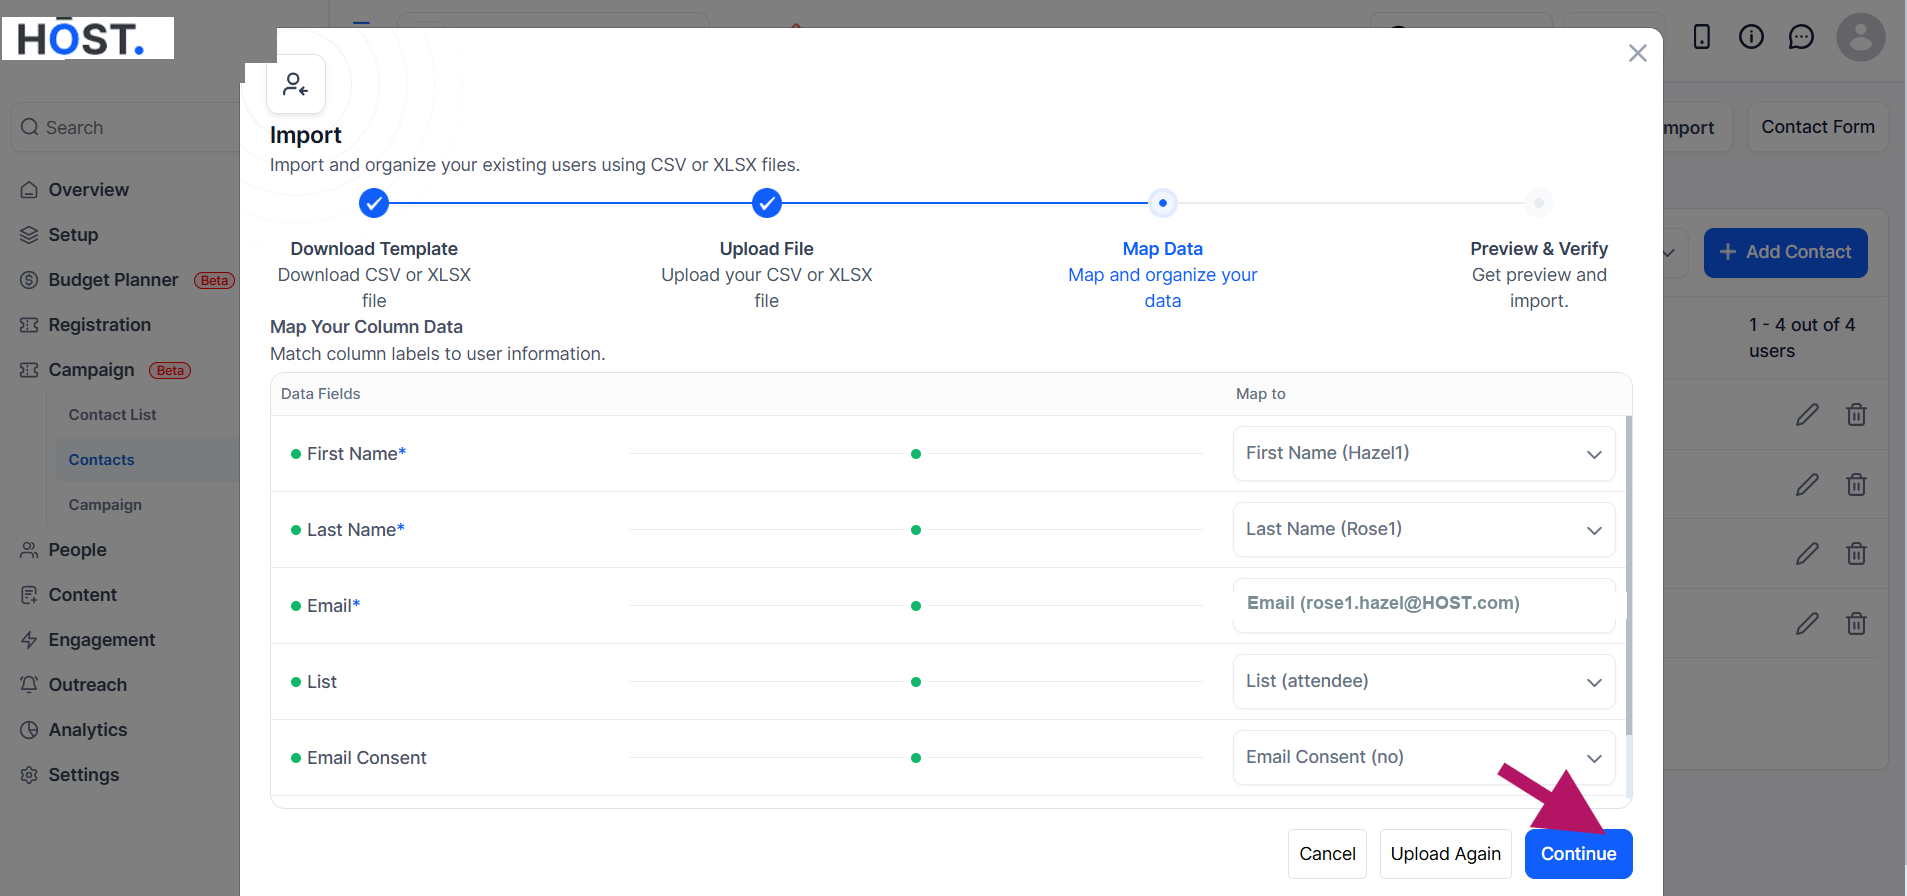
Task: Open the mobile device preview icon
Action: coord(1701,37)
